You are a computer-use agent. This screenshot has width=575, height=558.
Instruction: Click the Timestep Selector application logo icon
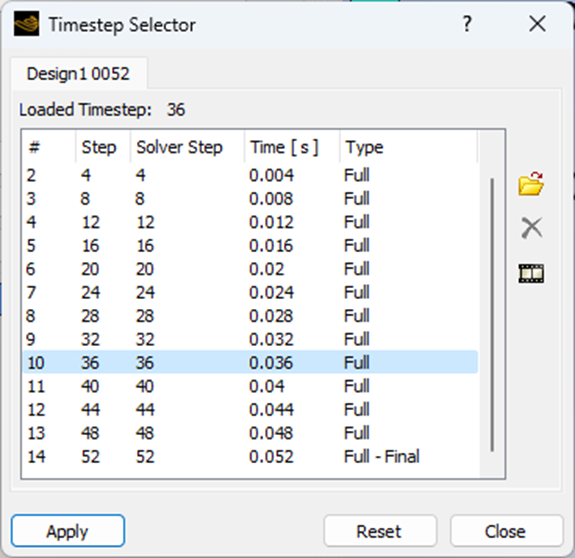point(26,24)
